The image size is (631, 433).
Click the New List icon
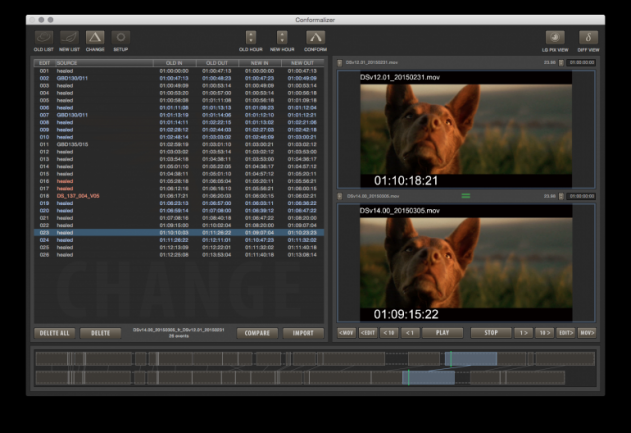coord(69,38)
